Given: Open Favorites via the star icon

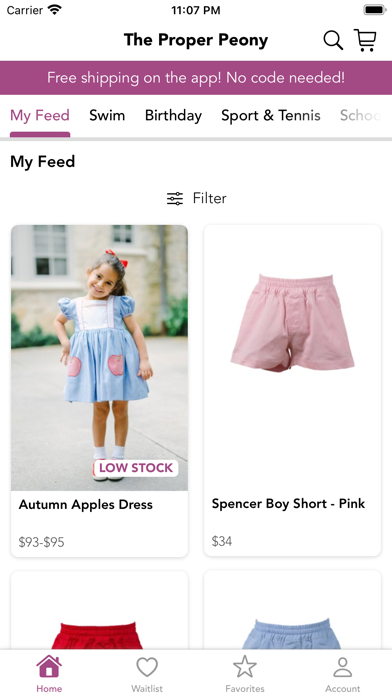Looking at the screenshot, I should pos(245,667).
